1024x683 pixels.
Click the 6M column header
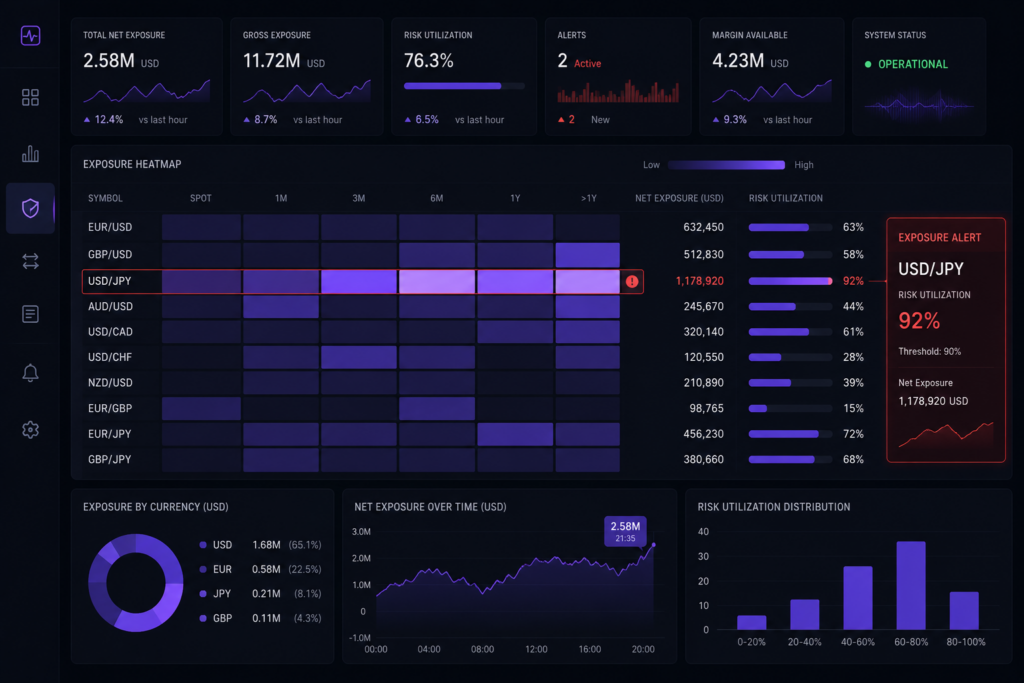click(436, 198)
